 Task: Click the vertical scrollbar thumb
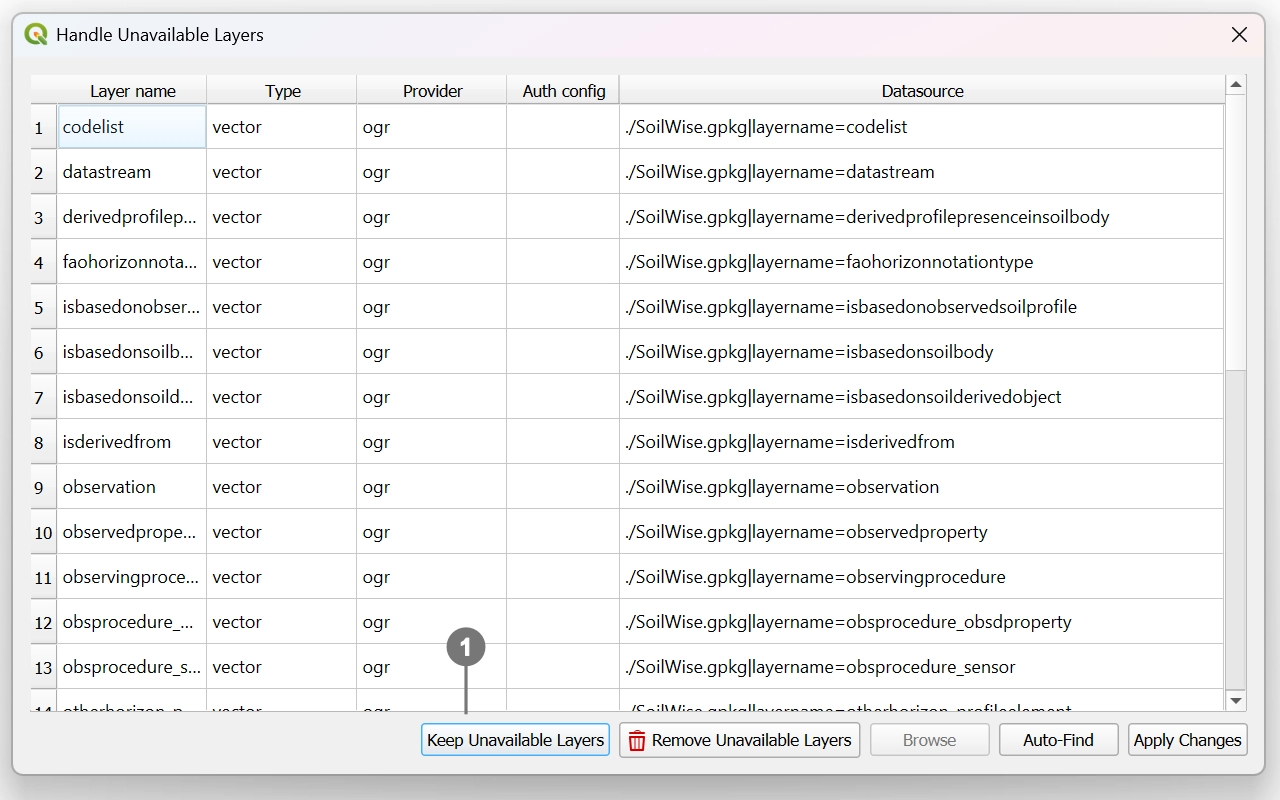pos(1236,230)
